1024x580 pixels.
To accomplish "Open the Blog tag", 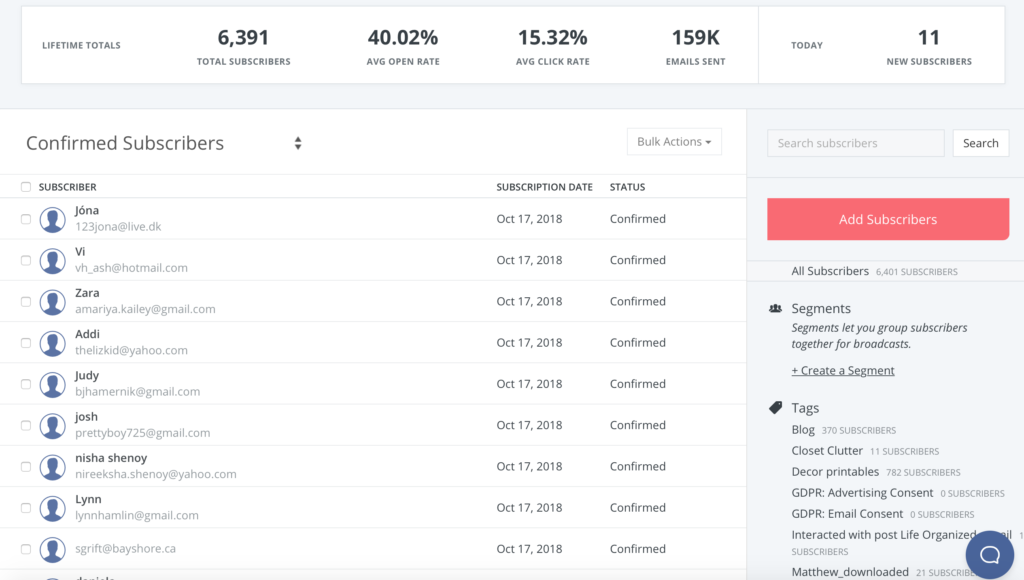I will pyautogui.click(x=803, y=429).
